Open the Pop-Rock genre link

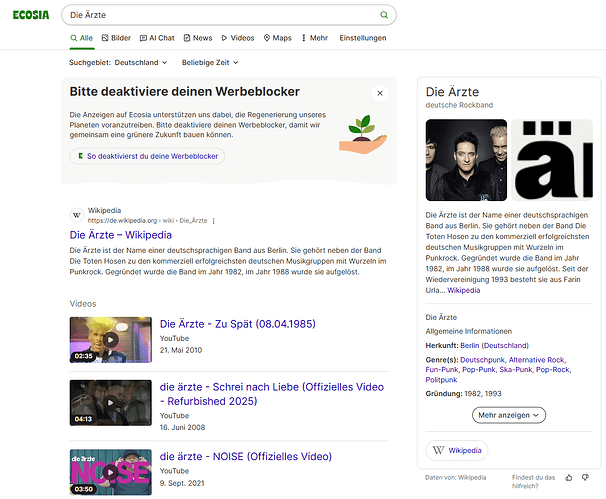553,370
